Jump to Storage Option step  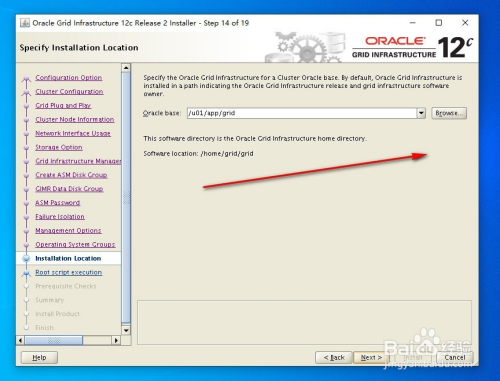tap(59, 147)
